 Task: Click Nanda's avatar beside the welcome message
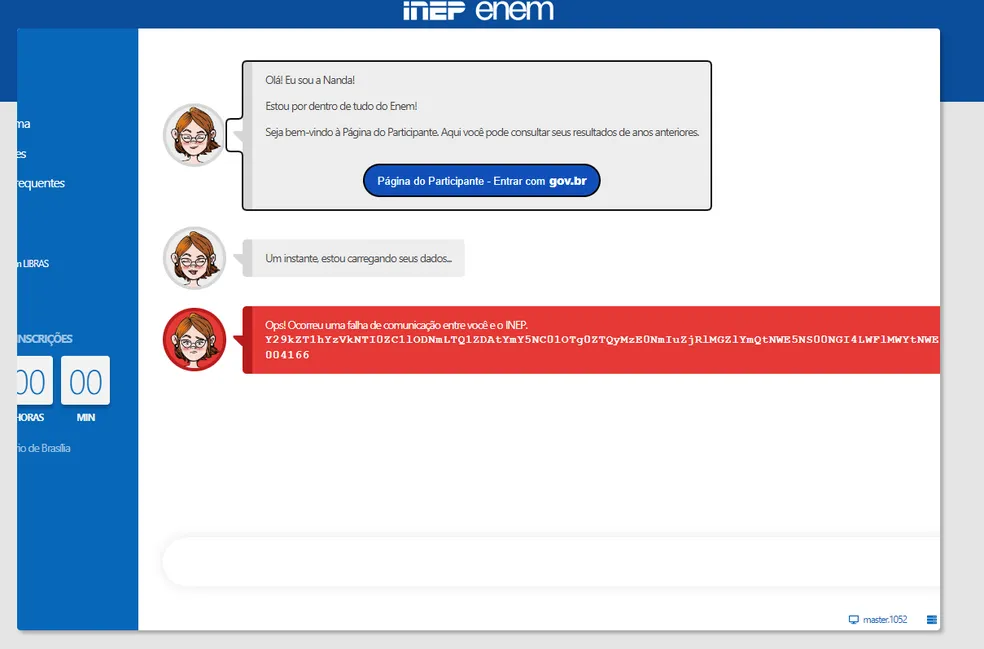(194, 134)
